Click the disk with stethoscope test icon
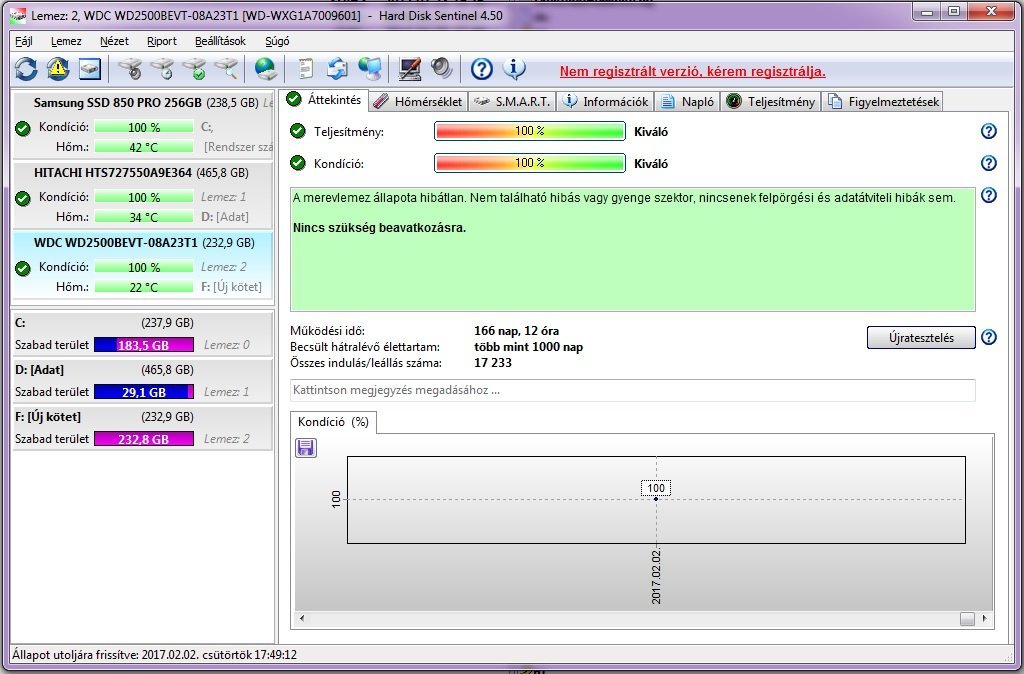This screenshot has height=674, width=1024. [131, 69]
